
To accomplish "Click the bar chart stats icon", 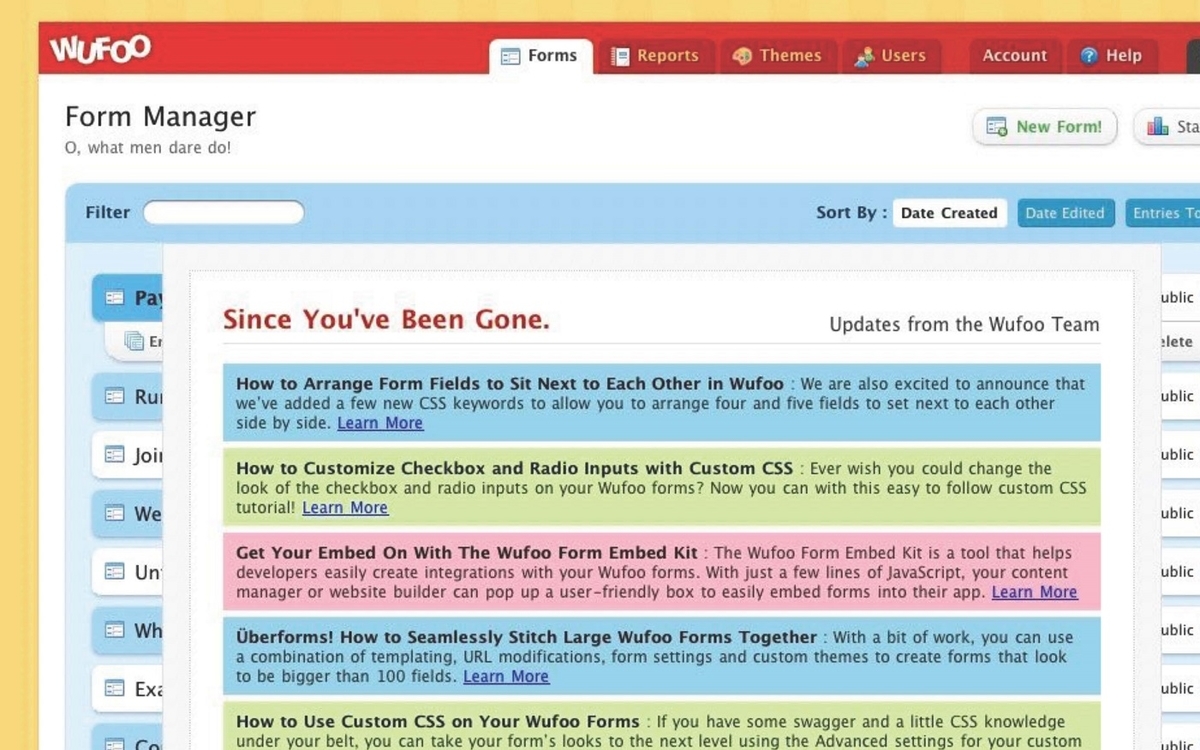I will (1158, 126).
